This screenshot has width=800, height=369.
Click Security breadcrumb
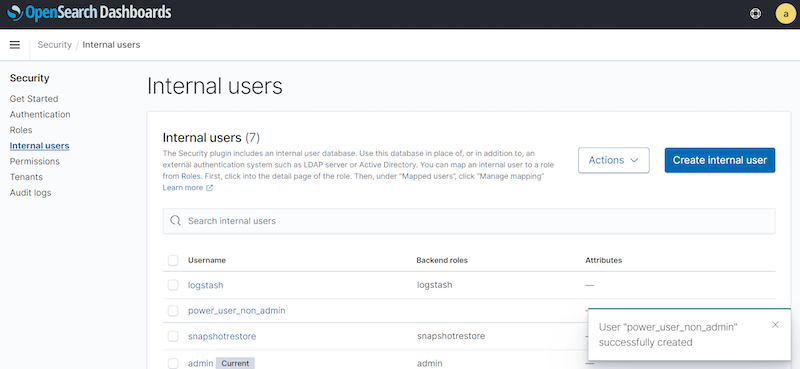55,45
